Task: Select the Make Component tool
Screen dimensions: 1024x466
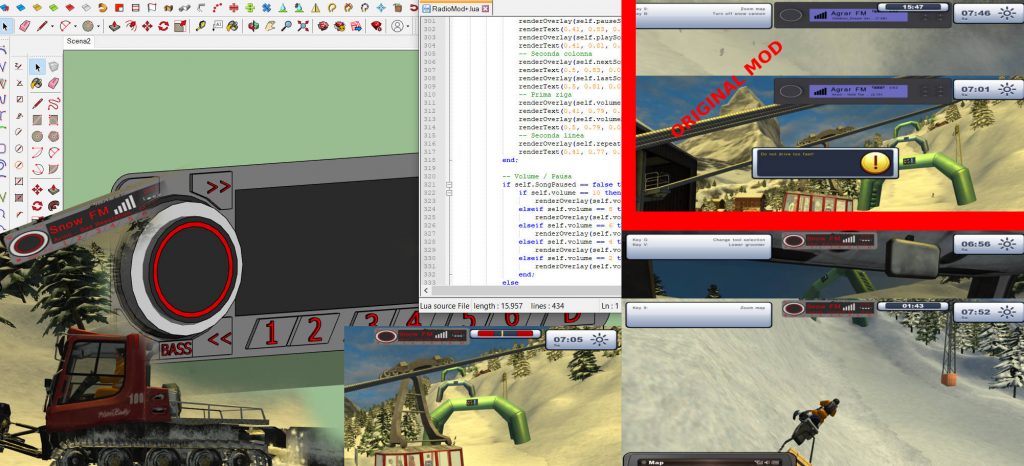Action: pos(54,67)
